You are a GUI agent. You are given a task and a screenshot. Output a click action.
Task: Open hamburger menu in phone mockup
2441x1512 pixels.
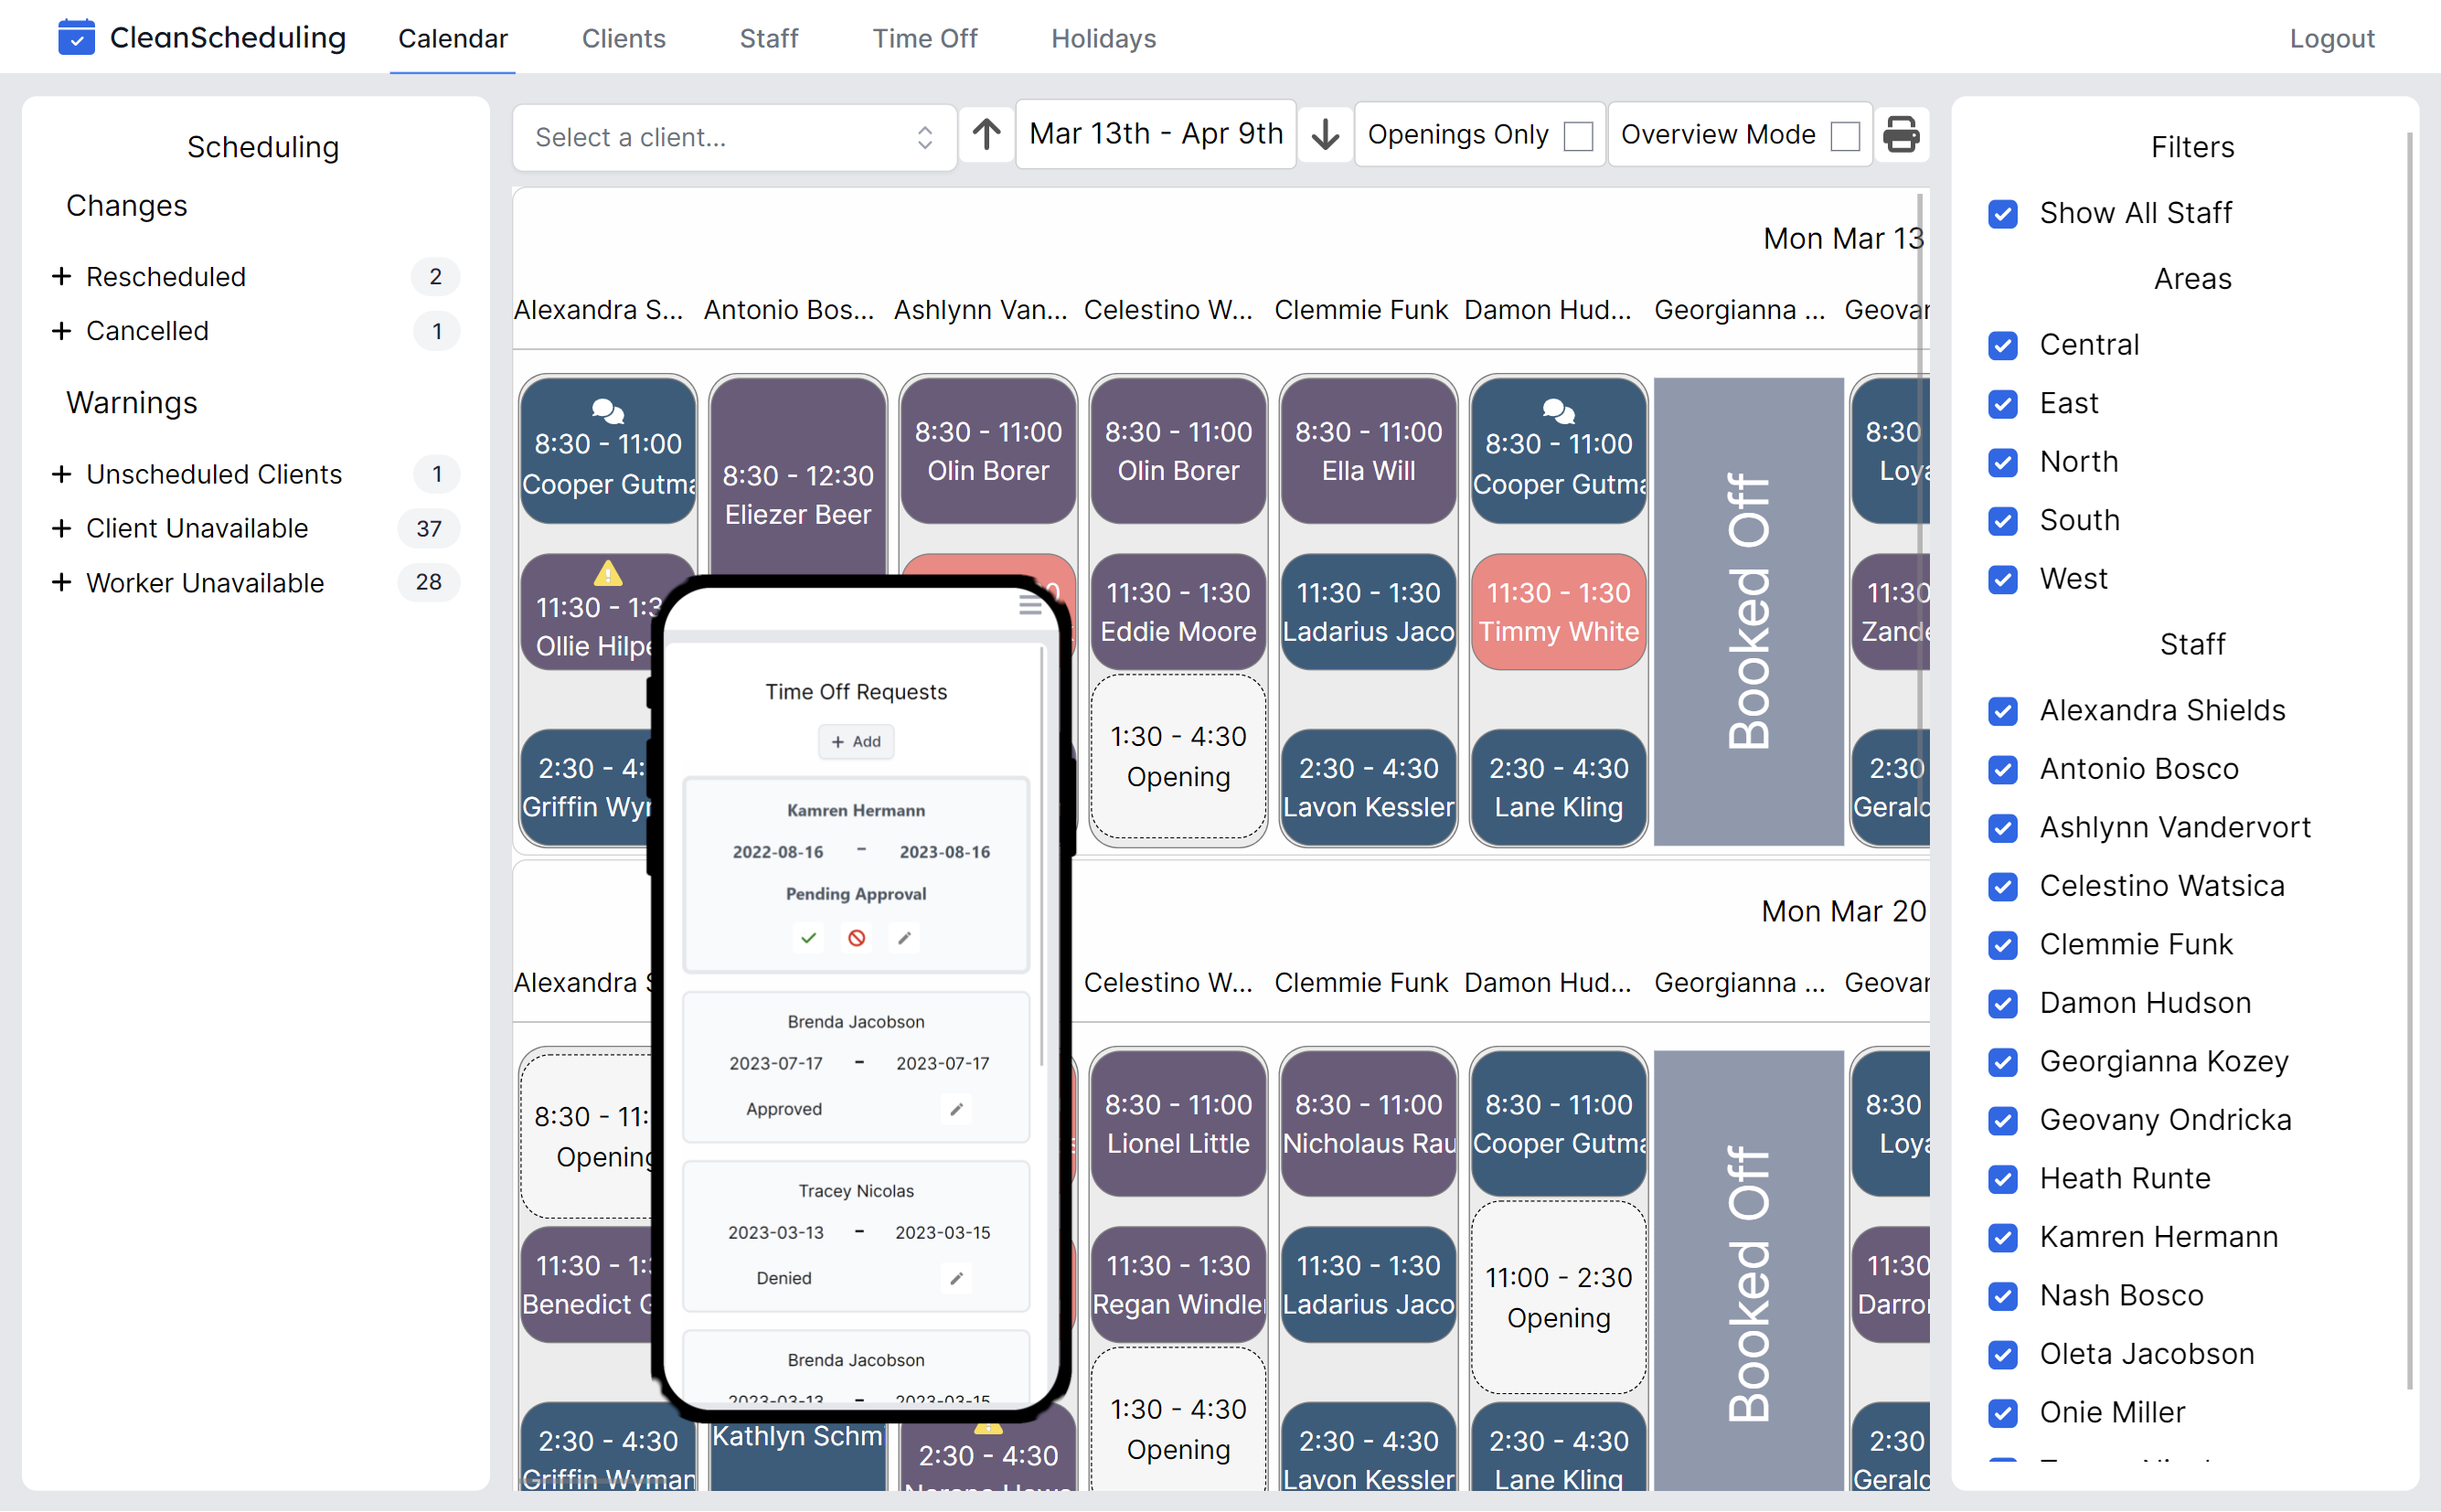click(1030, 606)
